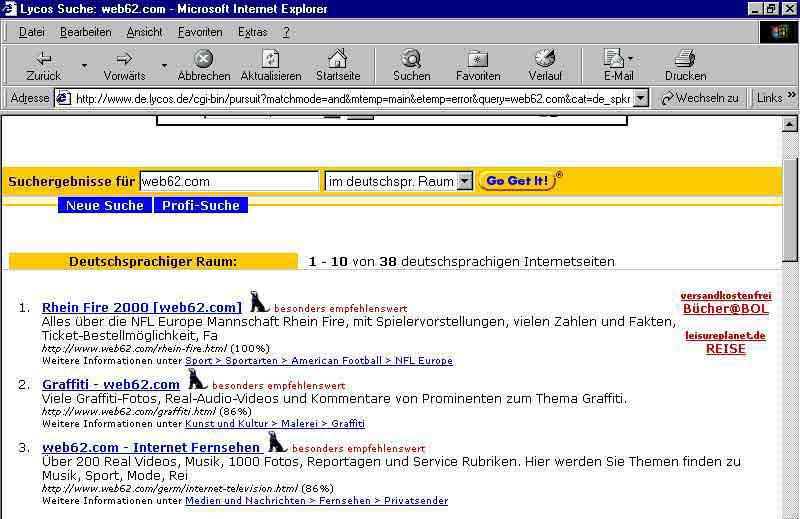Click the page icon in the address bar
This screenshot has width=800, height=519.
point(63,98)
